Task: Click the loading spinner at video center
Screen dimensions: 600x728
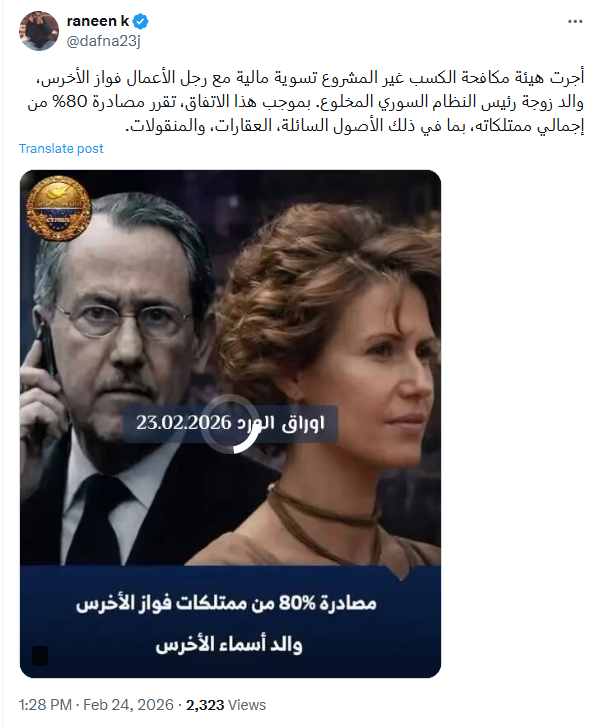Action: tap(231, 423)
